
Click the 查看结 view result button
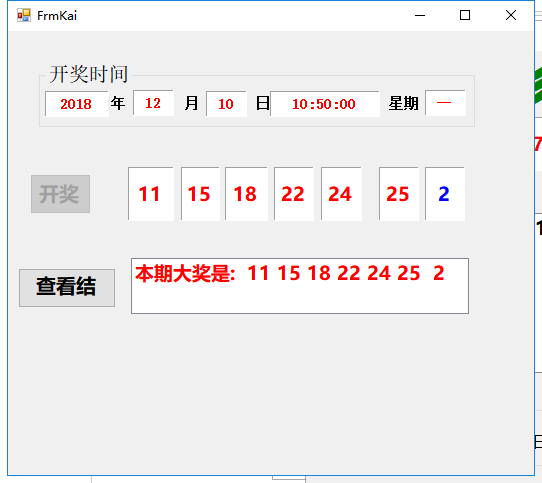[x=67, y=288]
